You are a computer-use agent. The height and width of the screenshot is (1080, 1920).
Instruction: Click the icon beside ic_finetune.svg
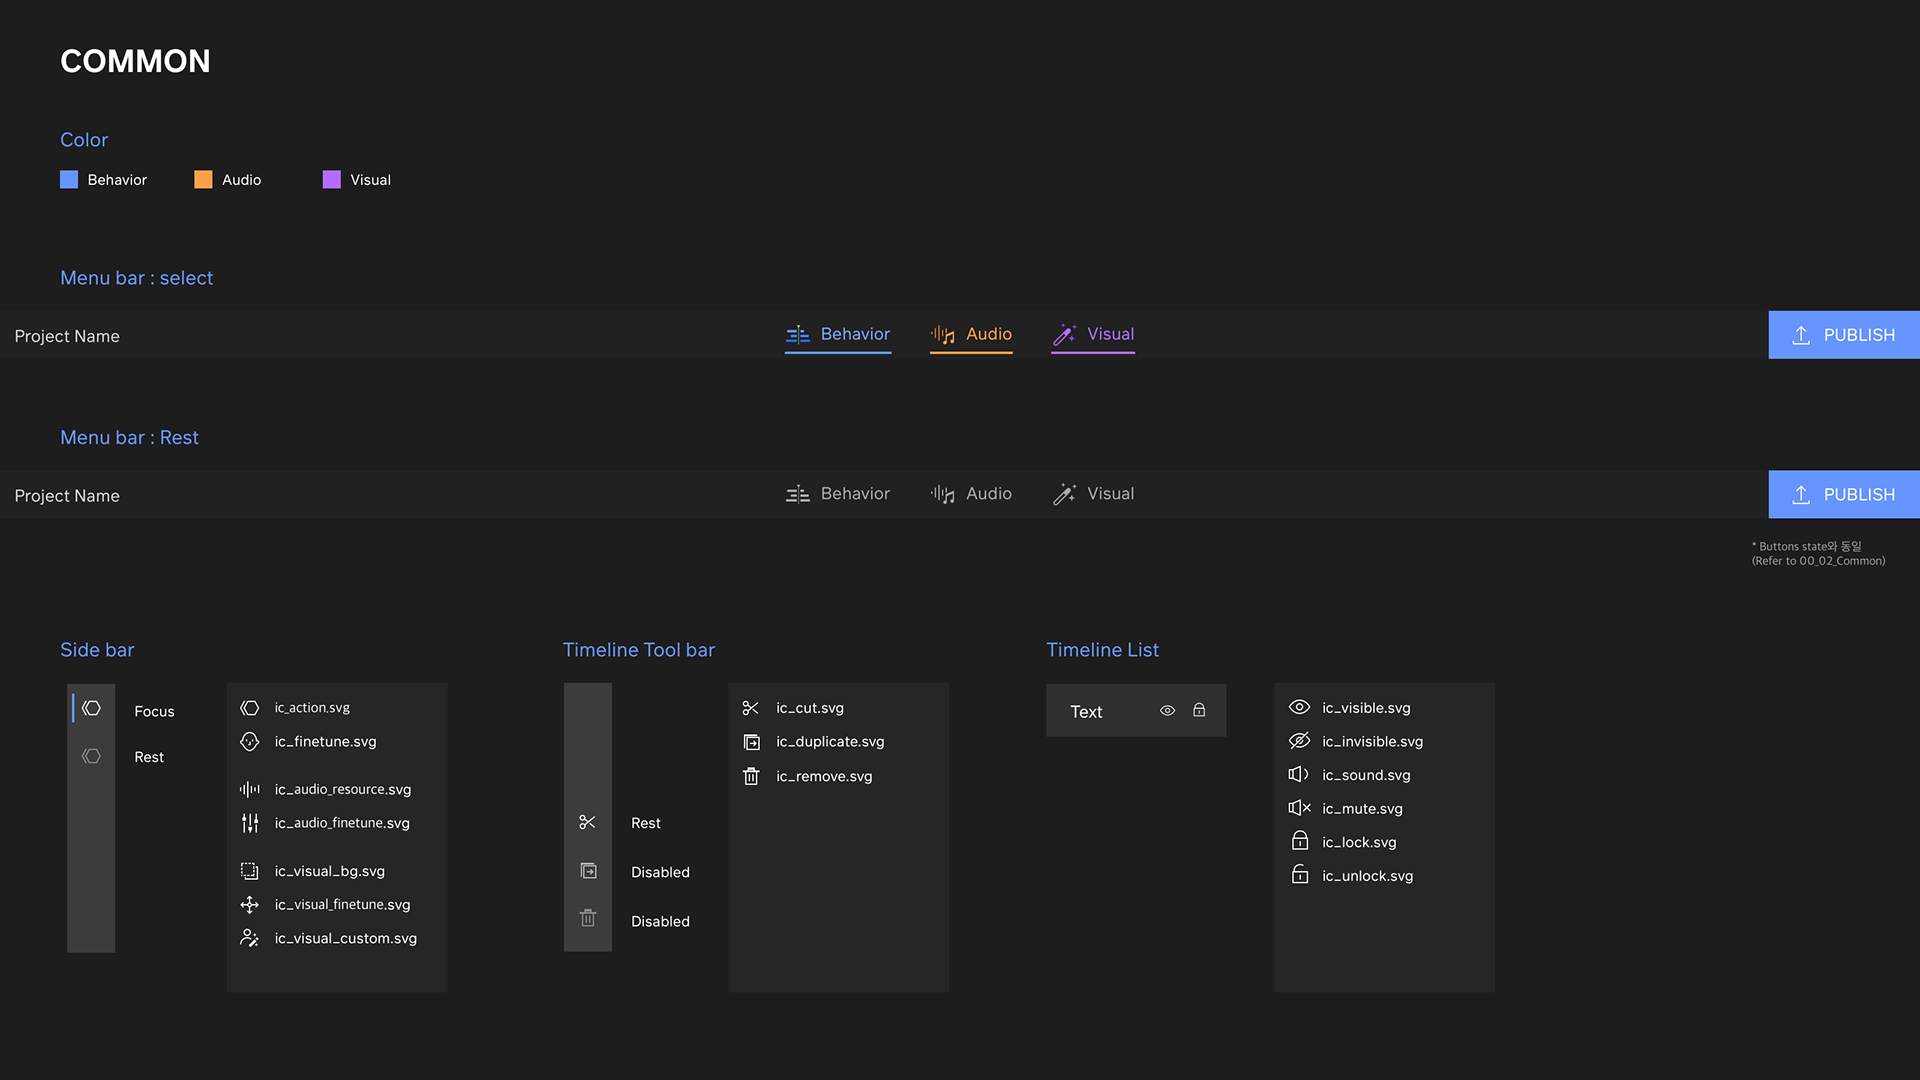point(249,741)
